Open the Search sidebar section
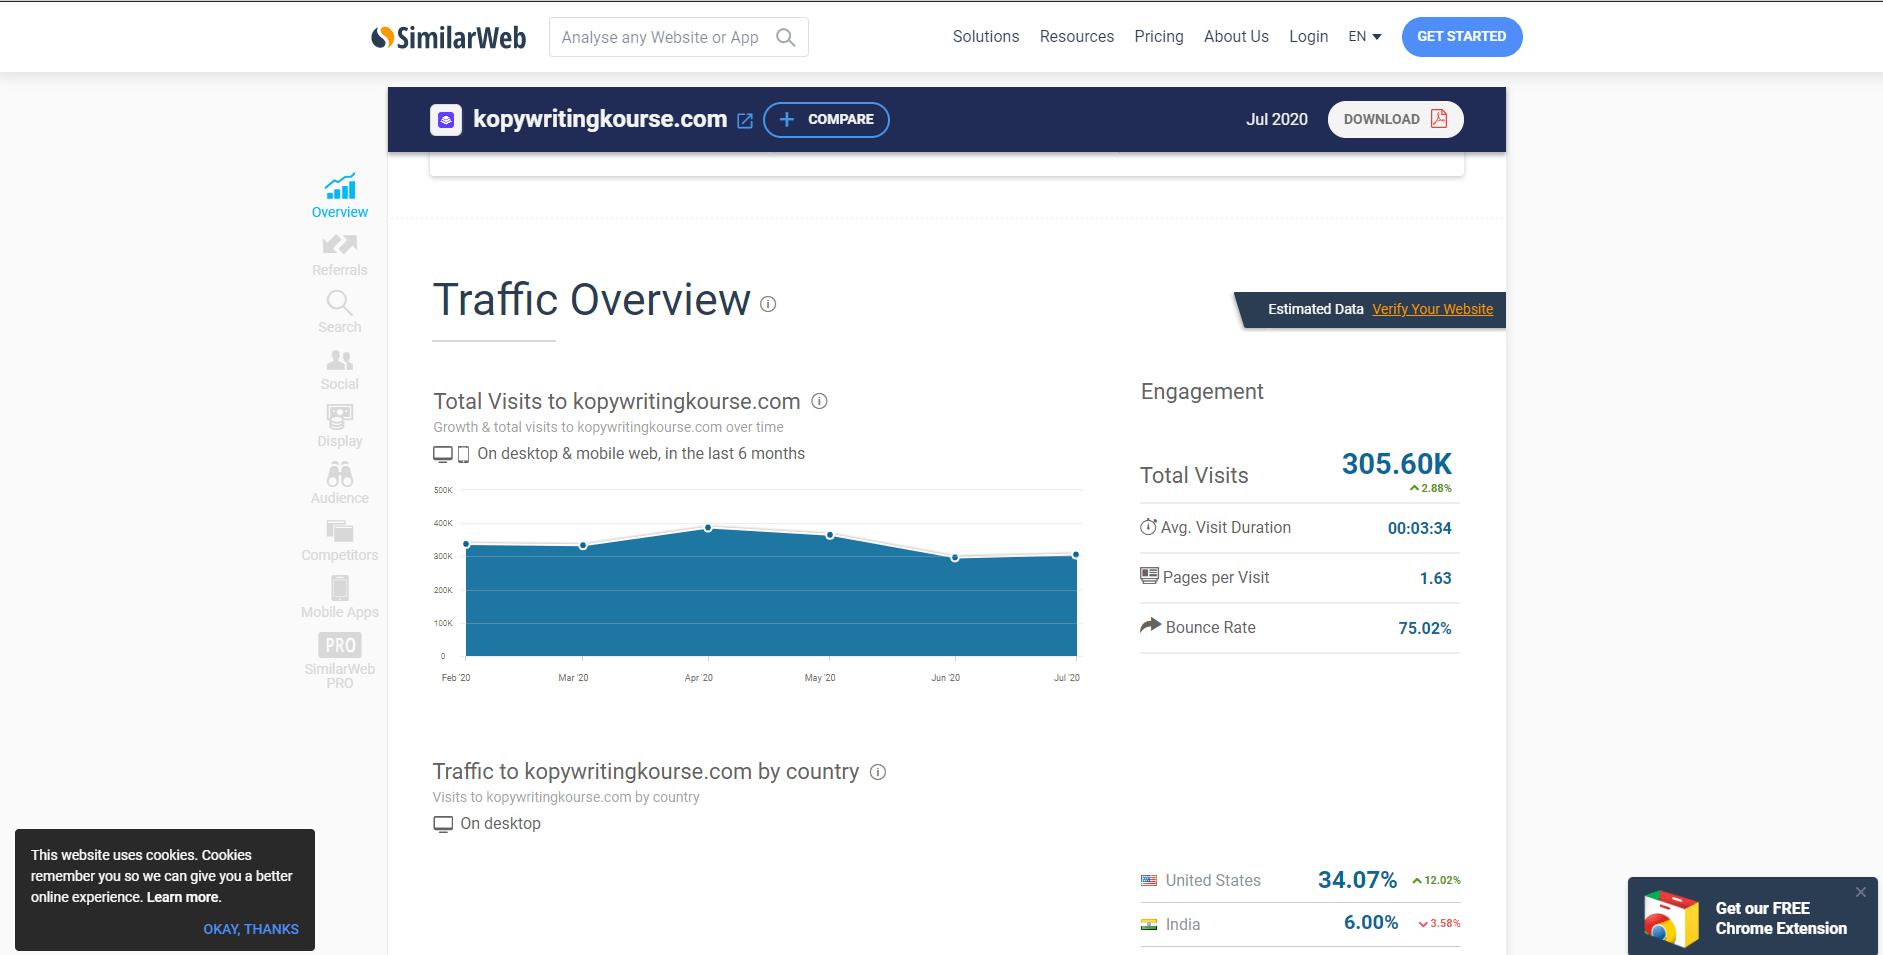The image size is (1883, 955). (340, 312)
